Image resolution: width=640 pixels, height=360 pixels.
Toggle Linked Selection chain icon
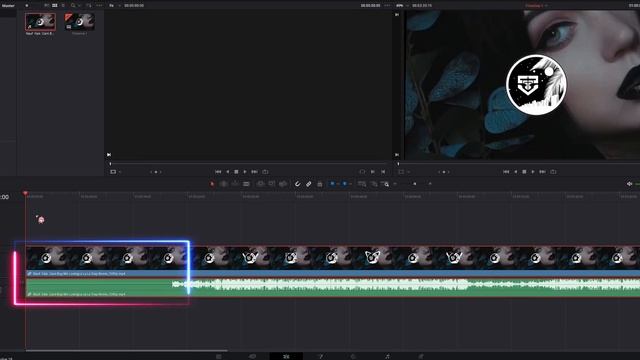coord(309,184)
